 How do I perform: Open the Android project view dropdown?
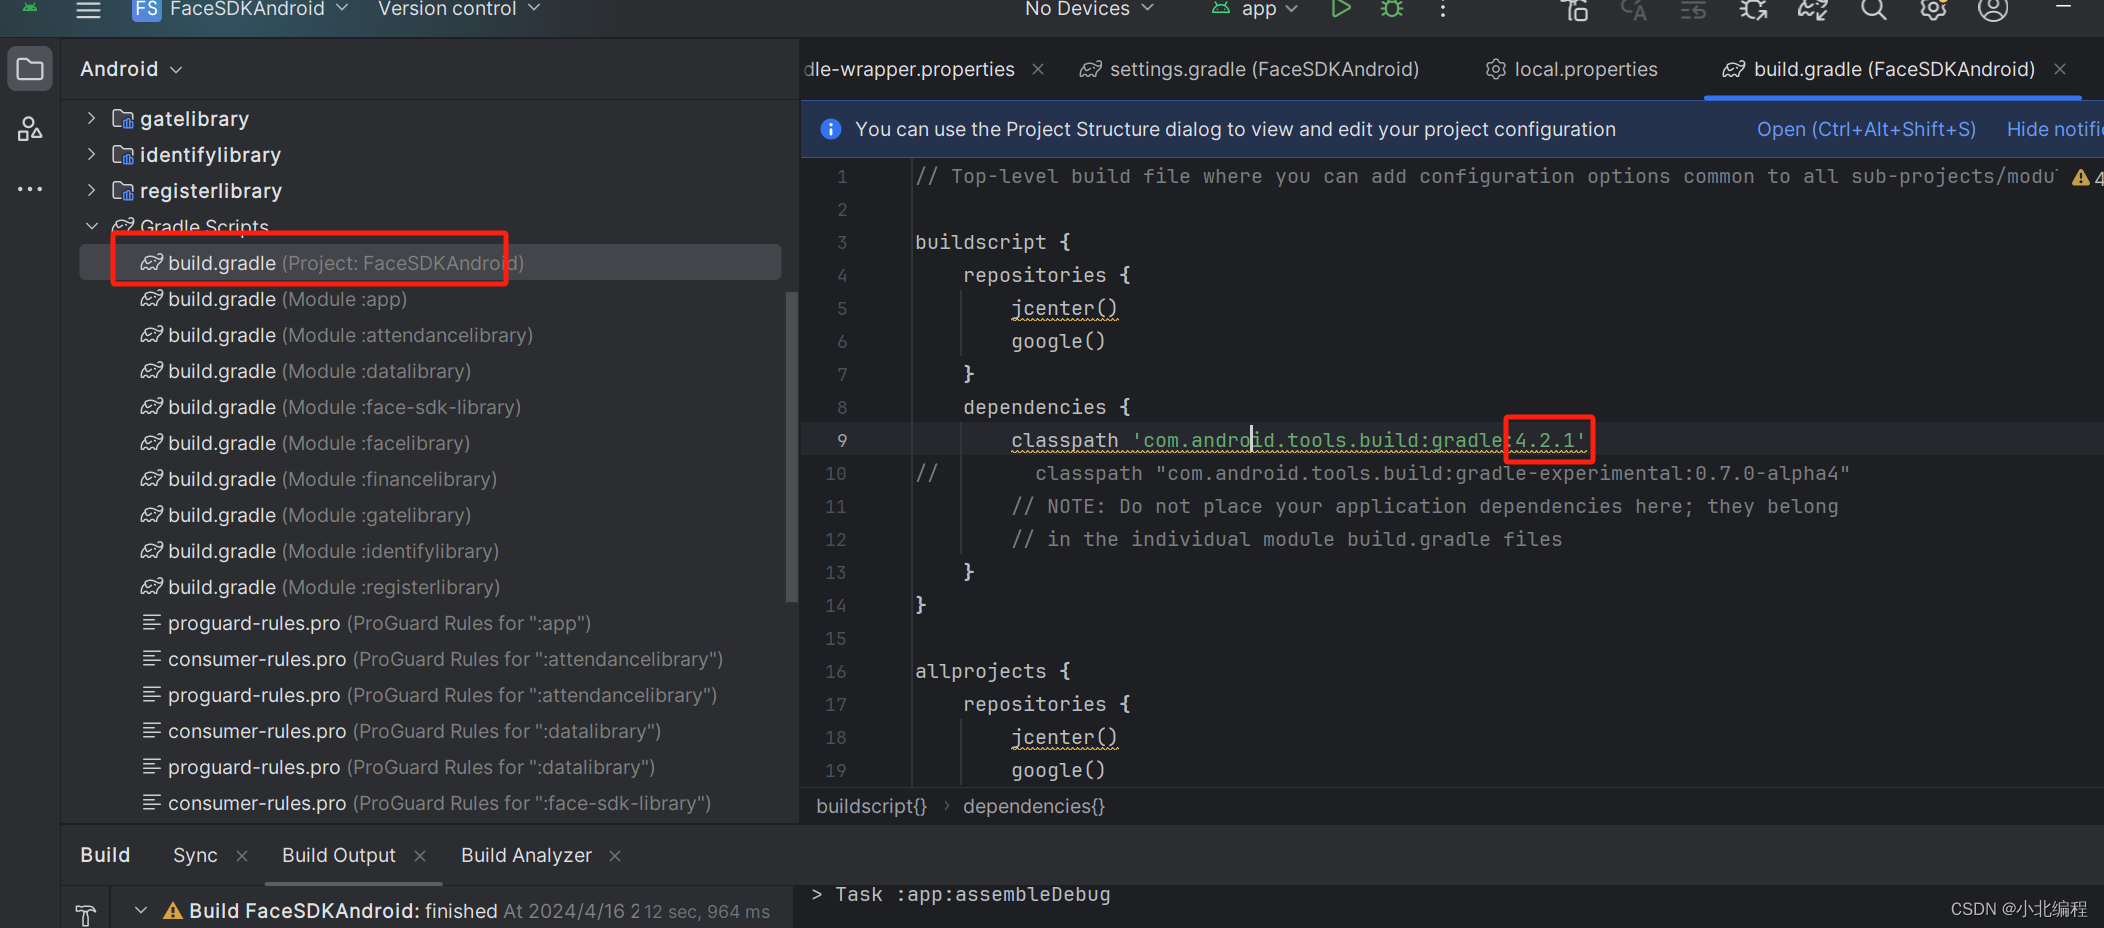pos(131,69)
